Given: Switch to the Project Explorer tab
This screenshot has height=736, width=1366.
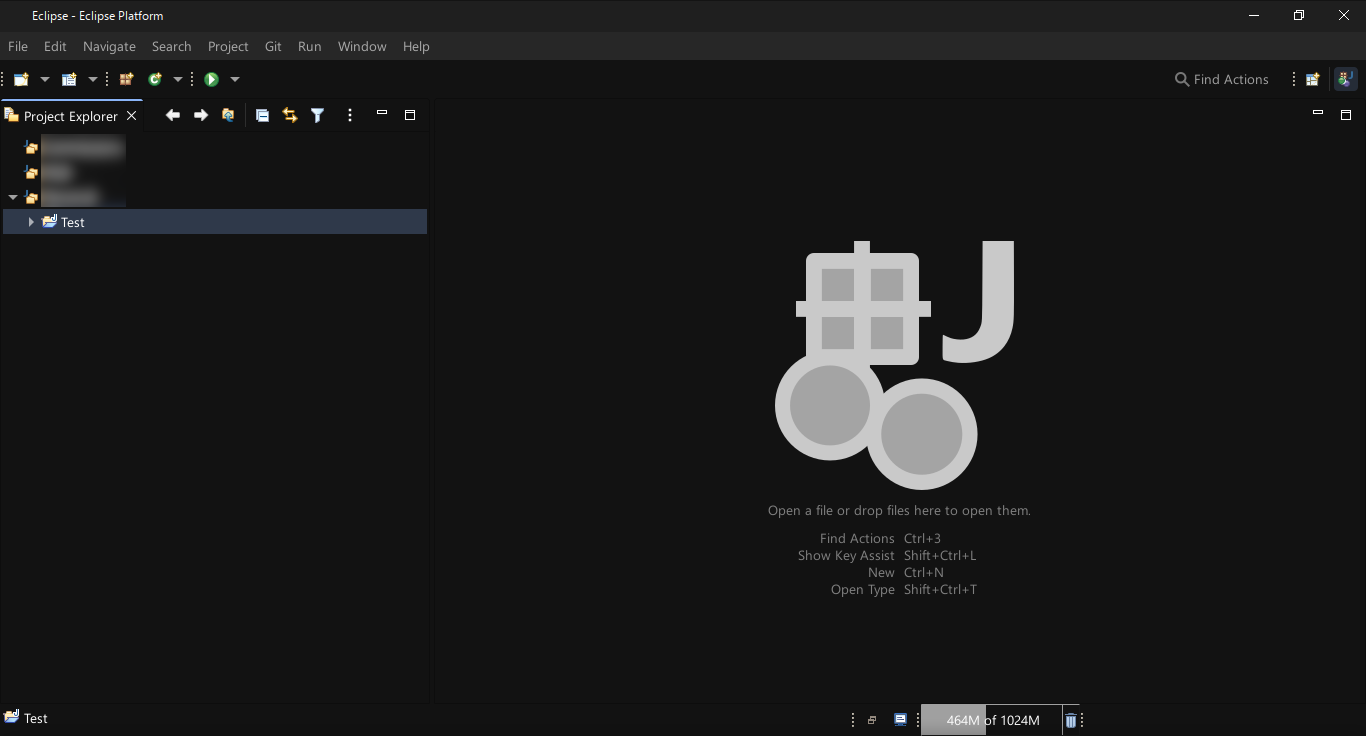Looking at the screenshot, I should tap(70, 116).
